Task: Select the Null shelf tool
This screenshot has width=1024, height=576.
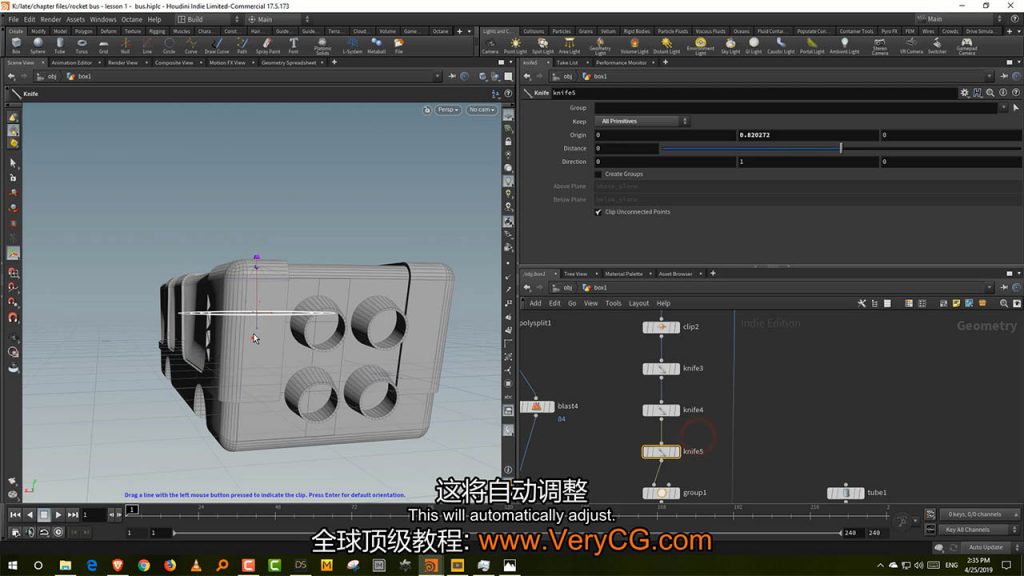Action: tap(125, 45)
